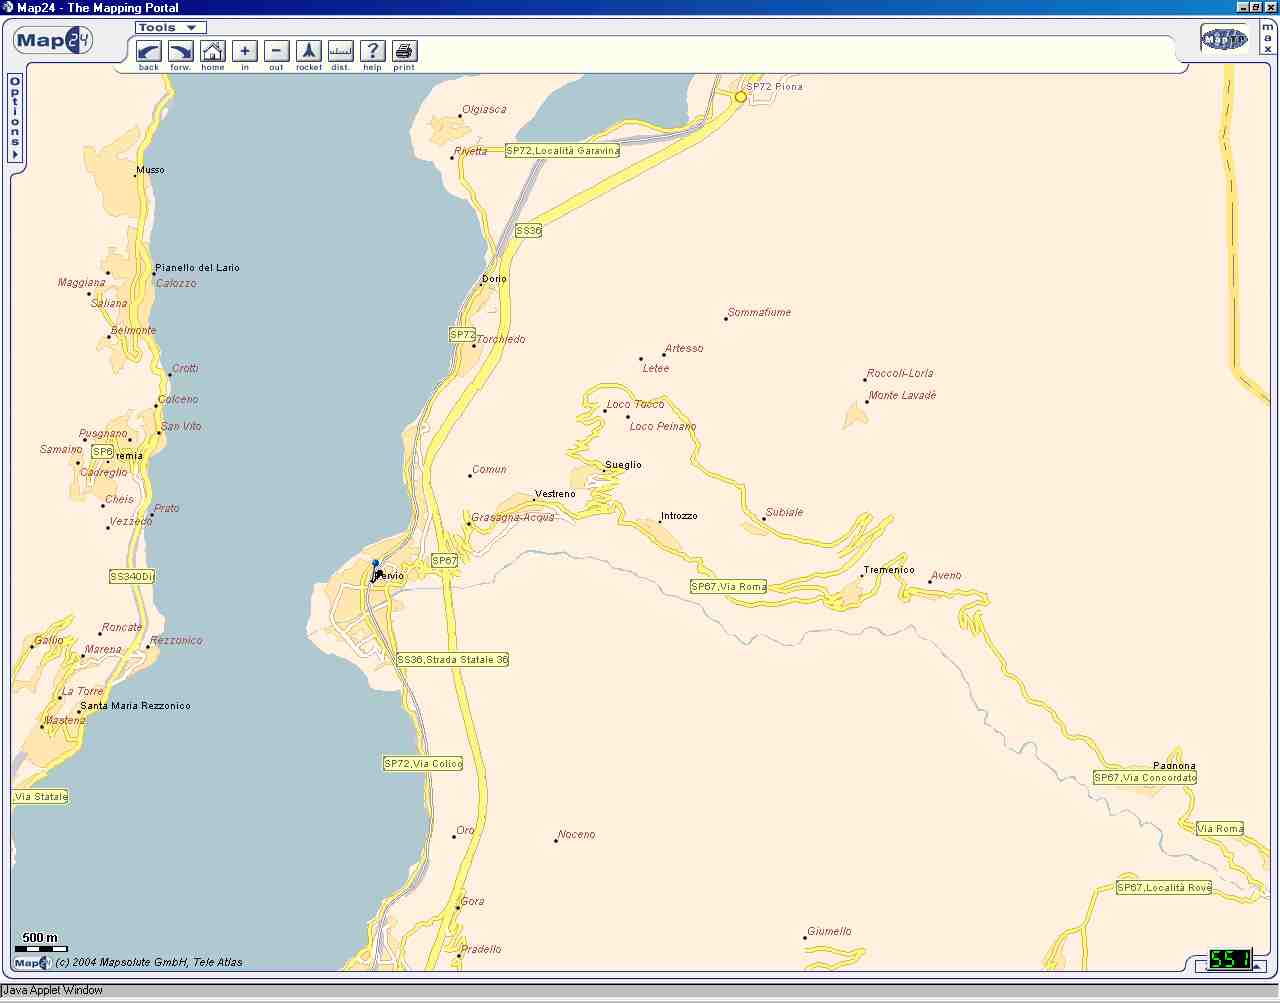The image size is (1280, 1003).
Task: Select the distance measuring ruler tool
Action: pyautogui.click(x=341, y=51)
